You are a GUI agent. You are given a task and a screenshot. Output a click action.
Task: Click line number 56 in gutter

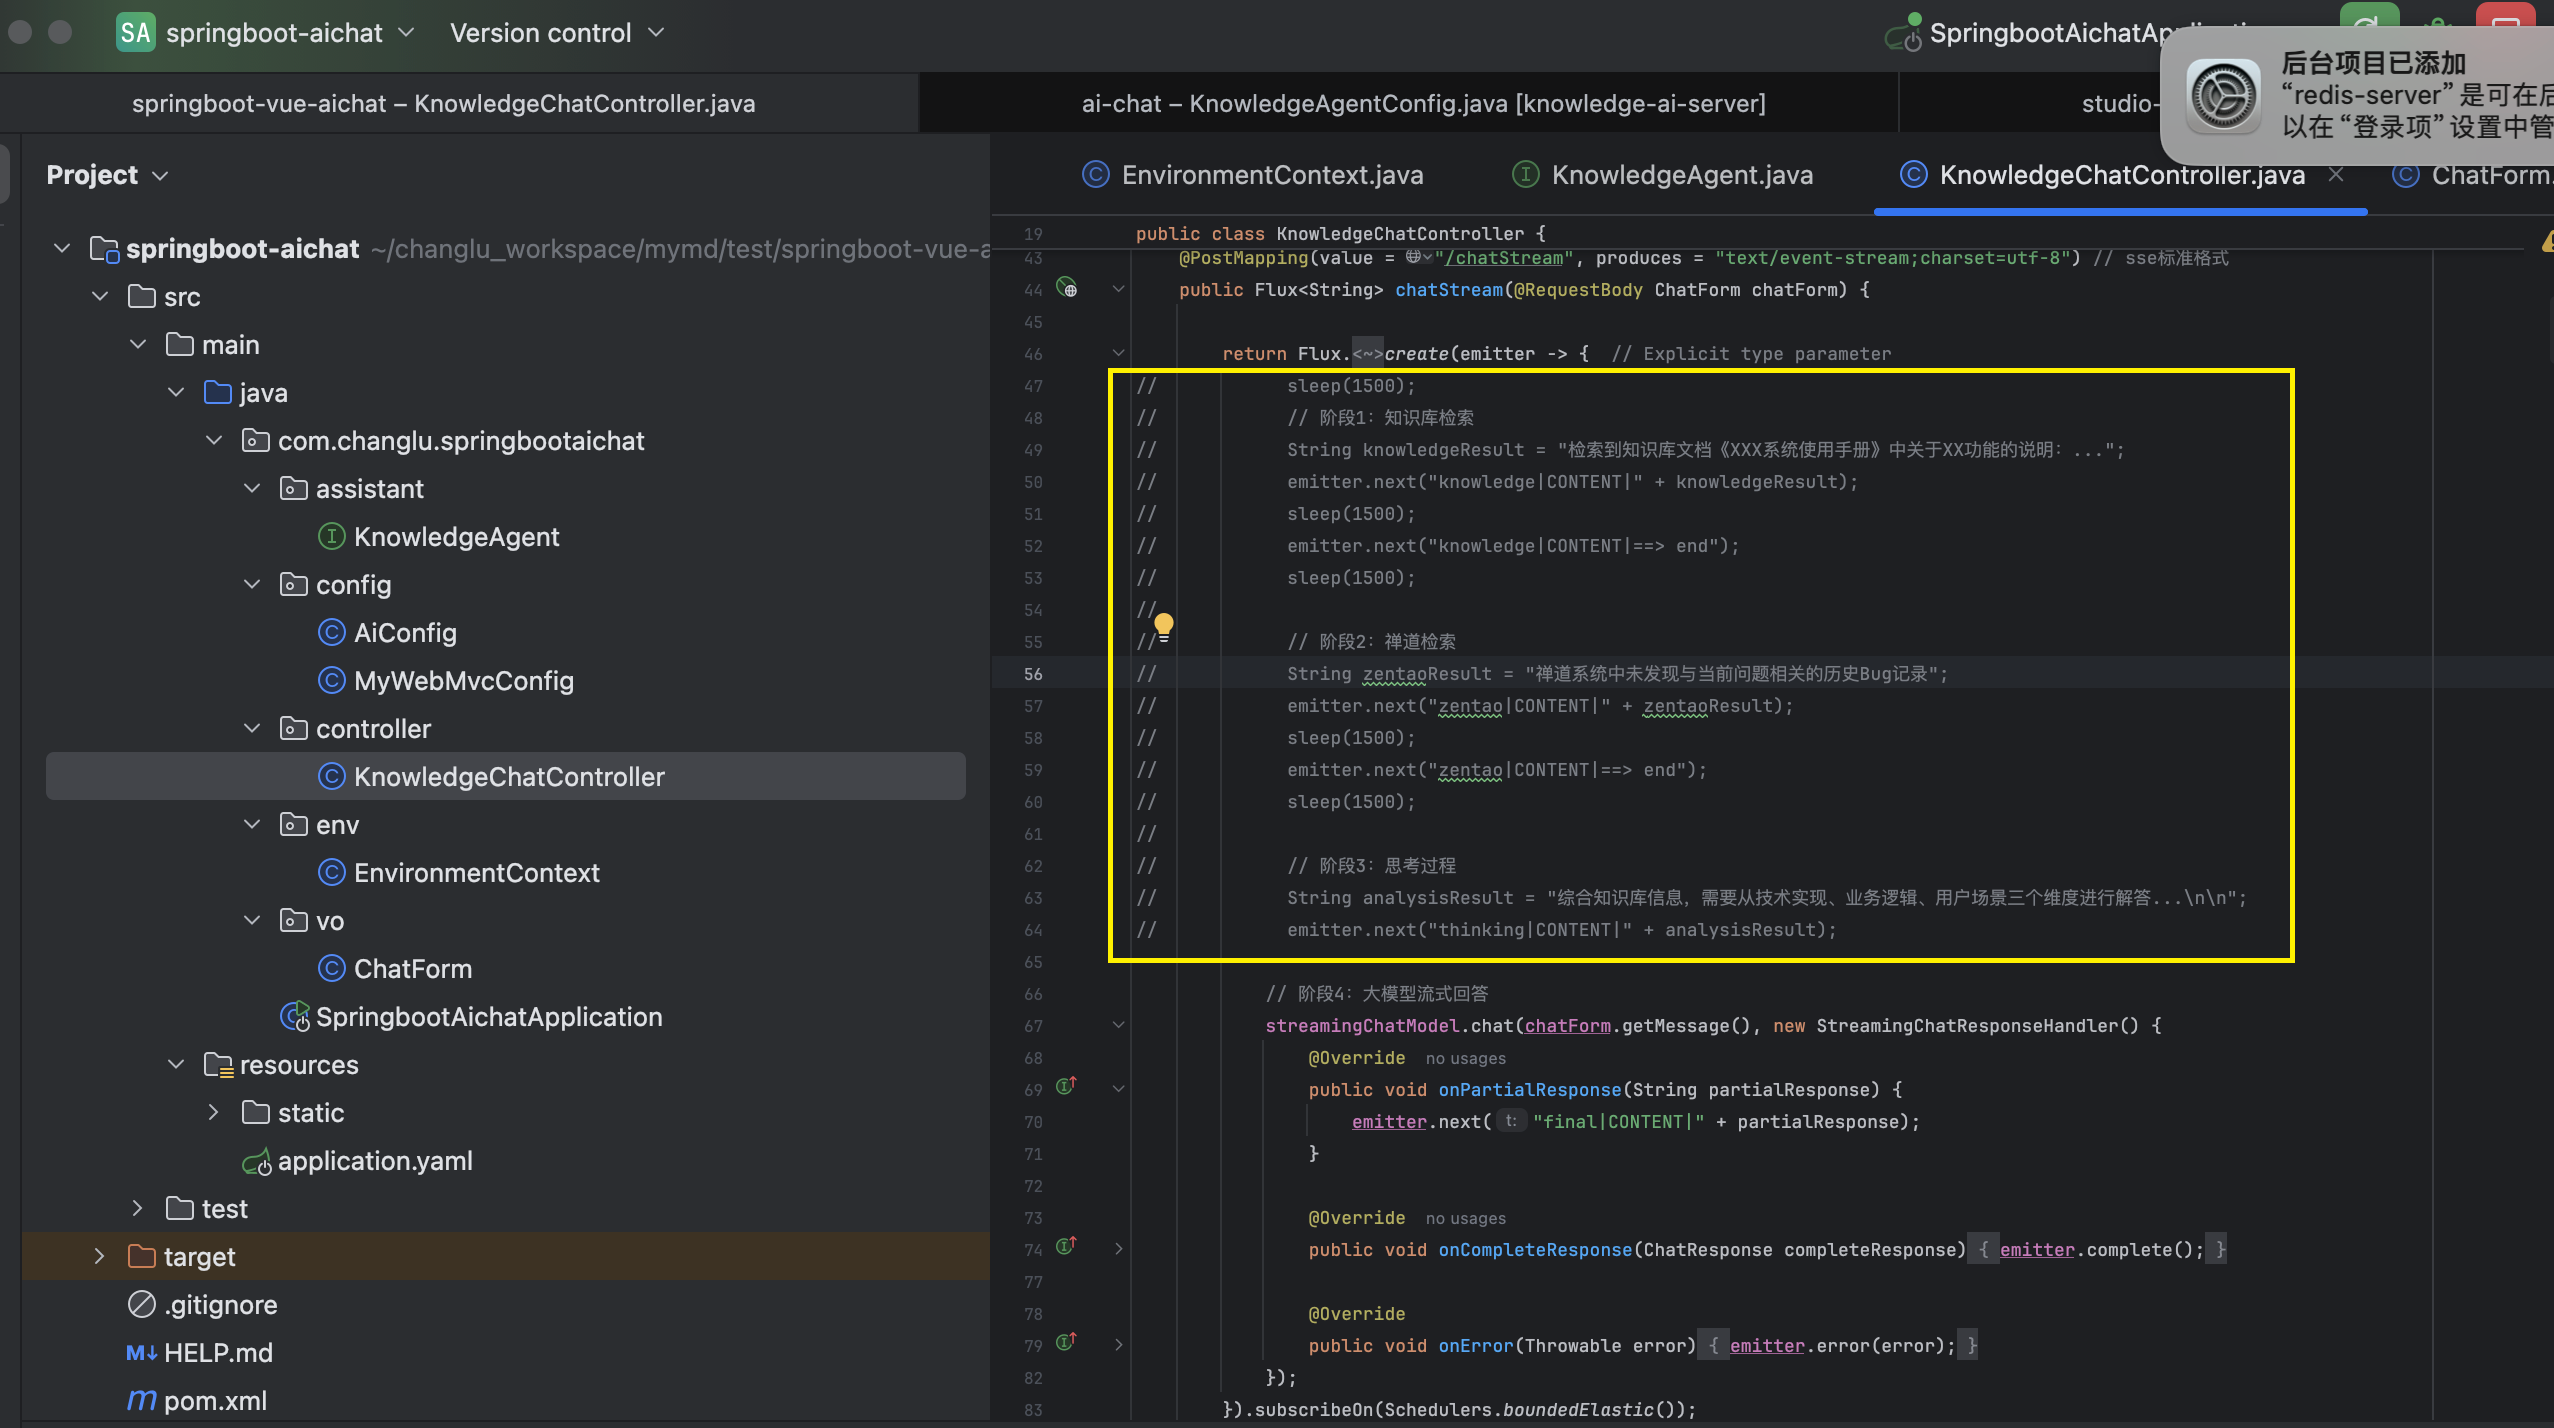[x=1033, y=674]
